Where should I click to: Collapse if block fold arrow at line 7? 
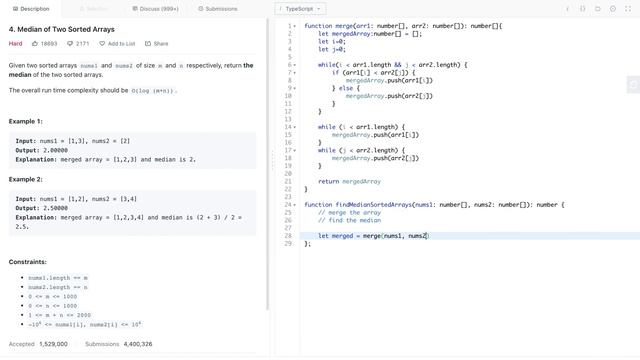pyautogui.click(x=295, y=73)
